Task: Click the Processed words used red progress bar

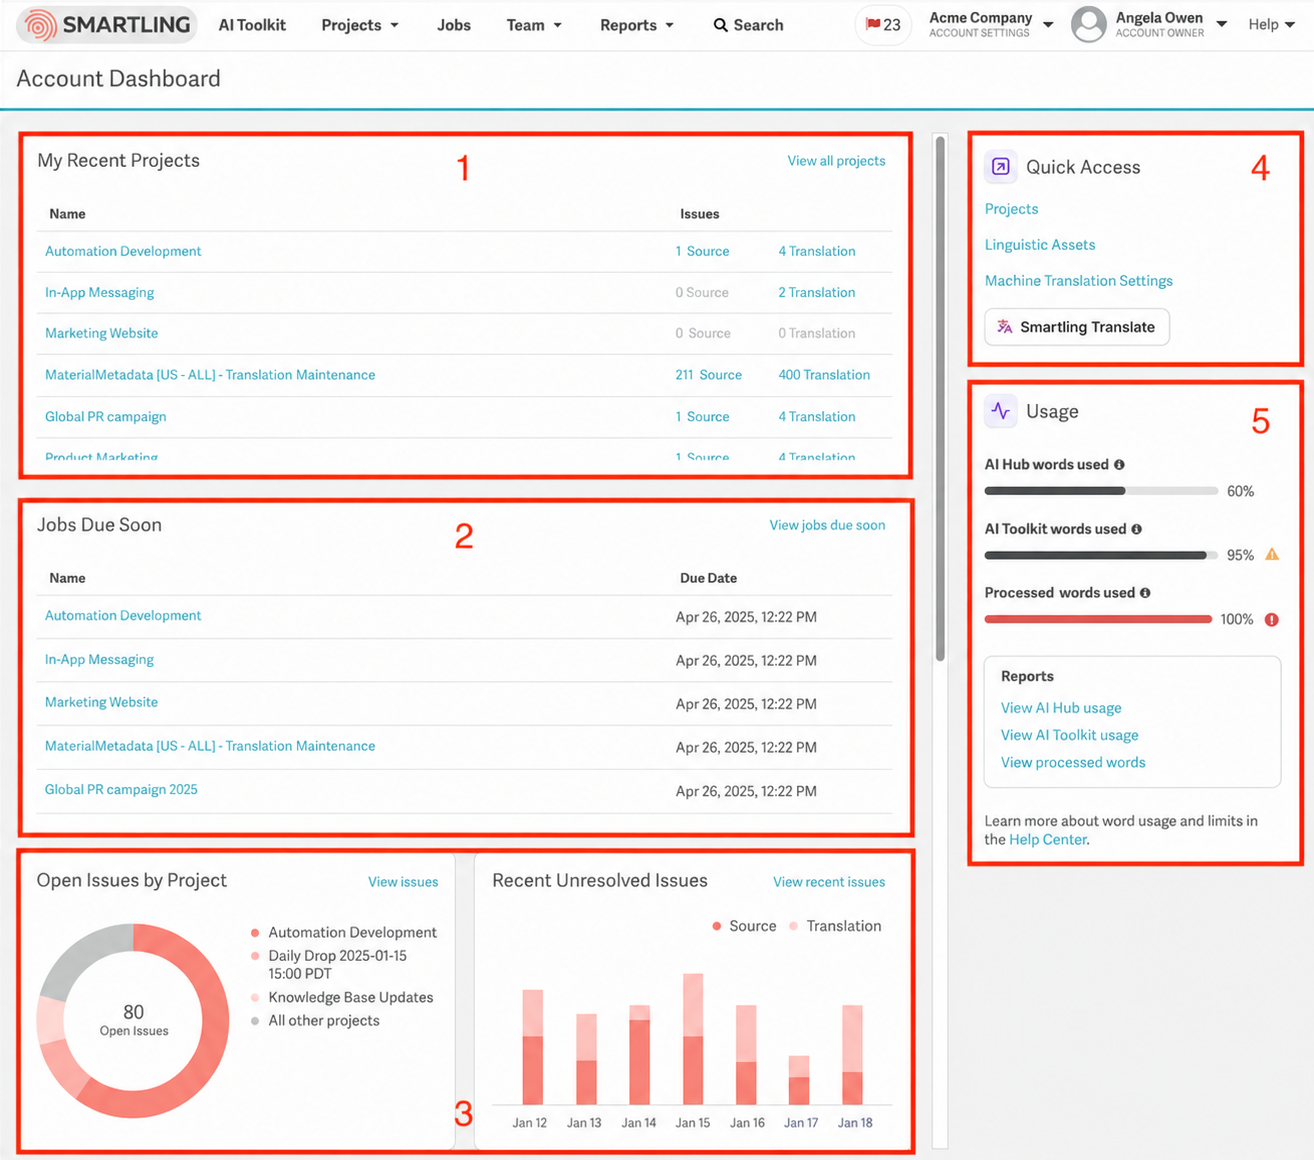Action: pos(1098,619)
